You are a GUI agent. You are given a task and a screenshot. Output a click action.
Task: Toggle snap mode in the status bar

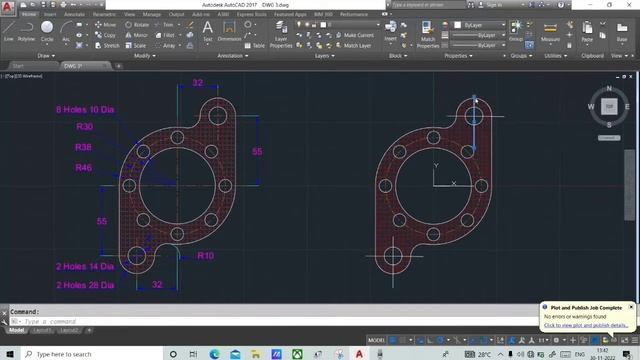point(403,340)
